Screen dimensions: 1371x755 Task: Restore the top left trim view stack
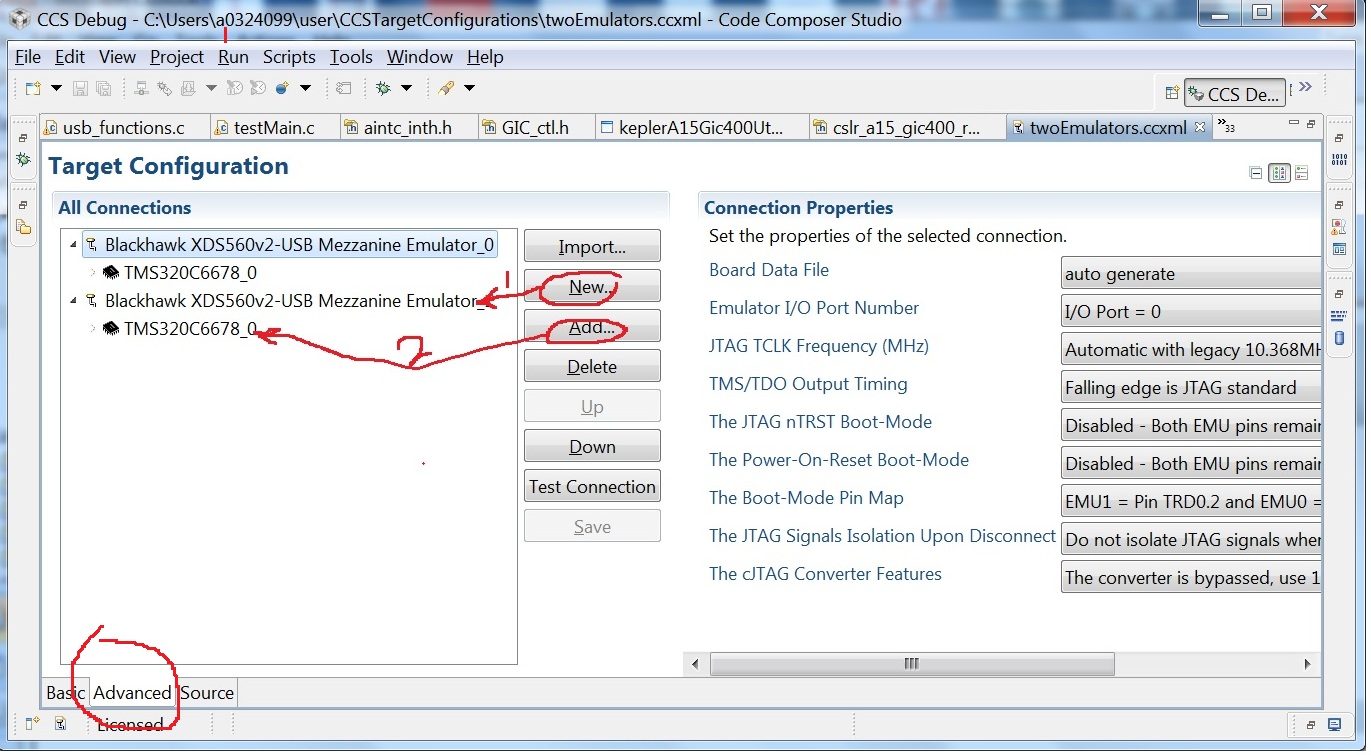click(x=23, y=137)
